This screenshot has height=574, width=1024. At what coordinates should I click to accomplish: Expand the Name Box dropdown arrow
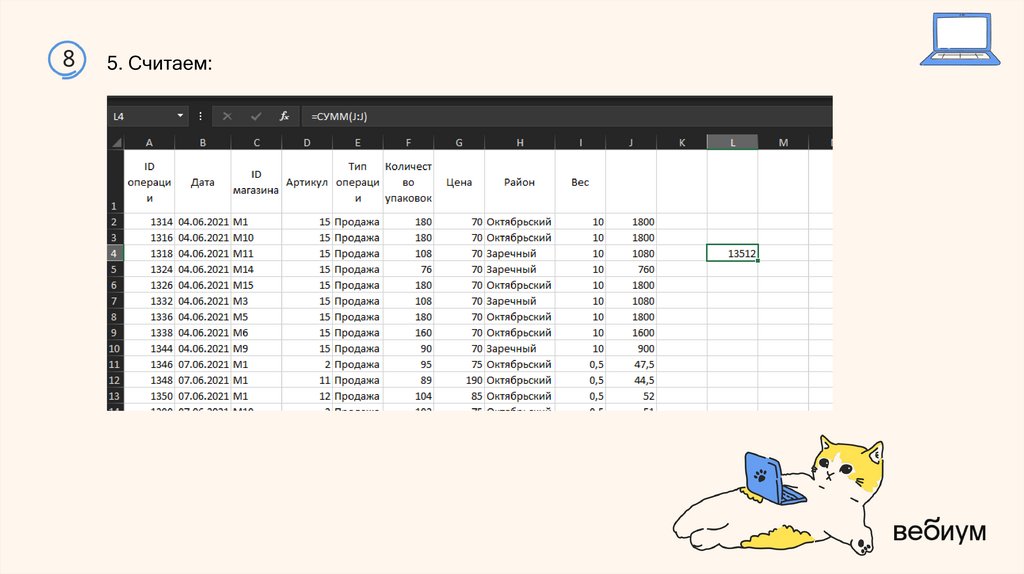tap(180, 116)
